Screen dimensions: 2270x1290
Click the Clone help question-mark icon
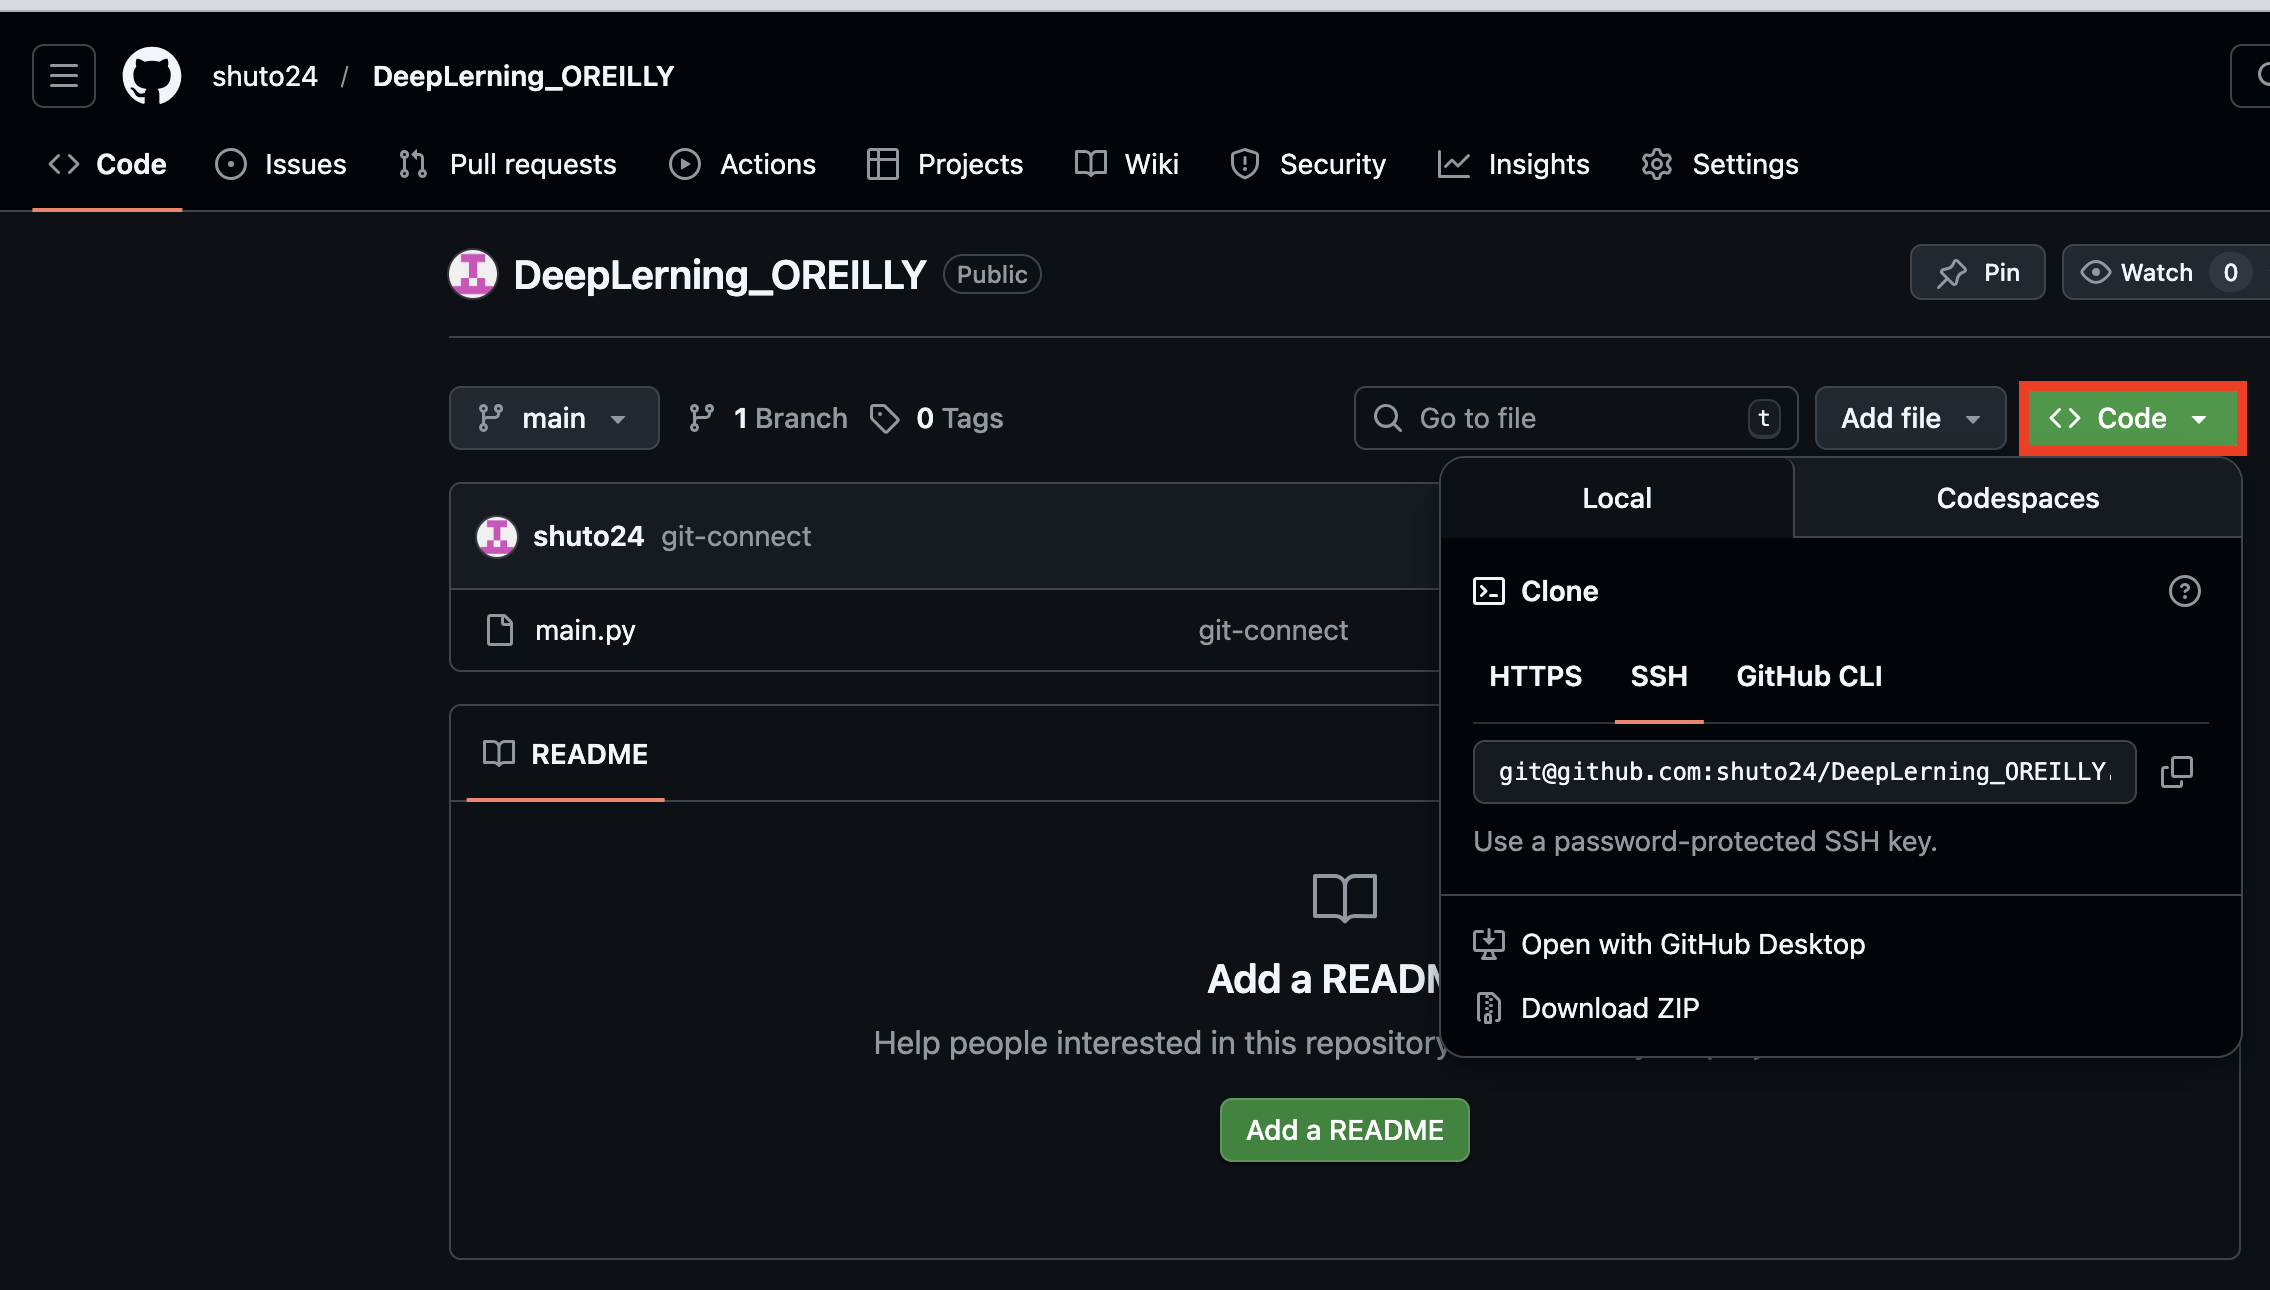[x=2184, y=591]
